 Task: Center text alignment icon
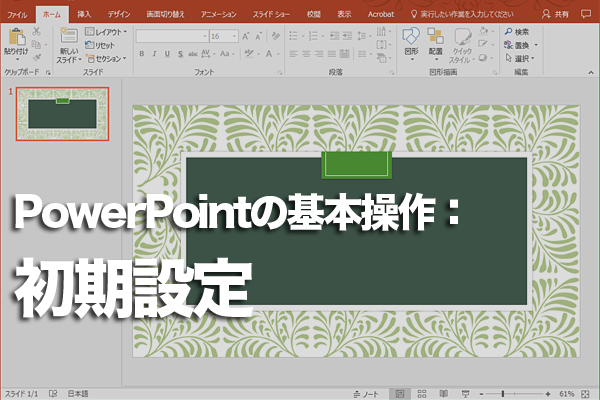tap(306, 54)
